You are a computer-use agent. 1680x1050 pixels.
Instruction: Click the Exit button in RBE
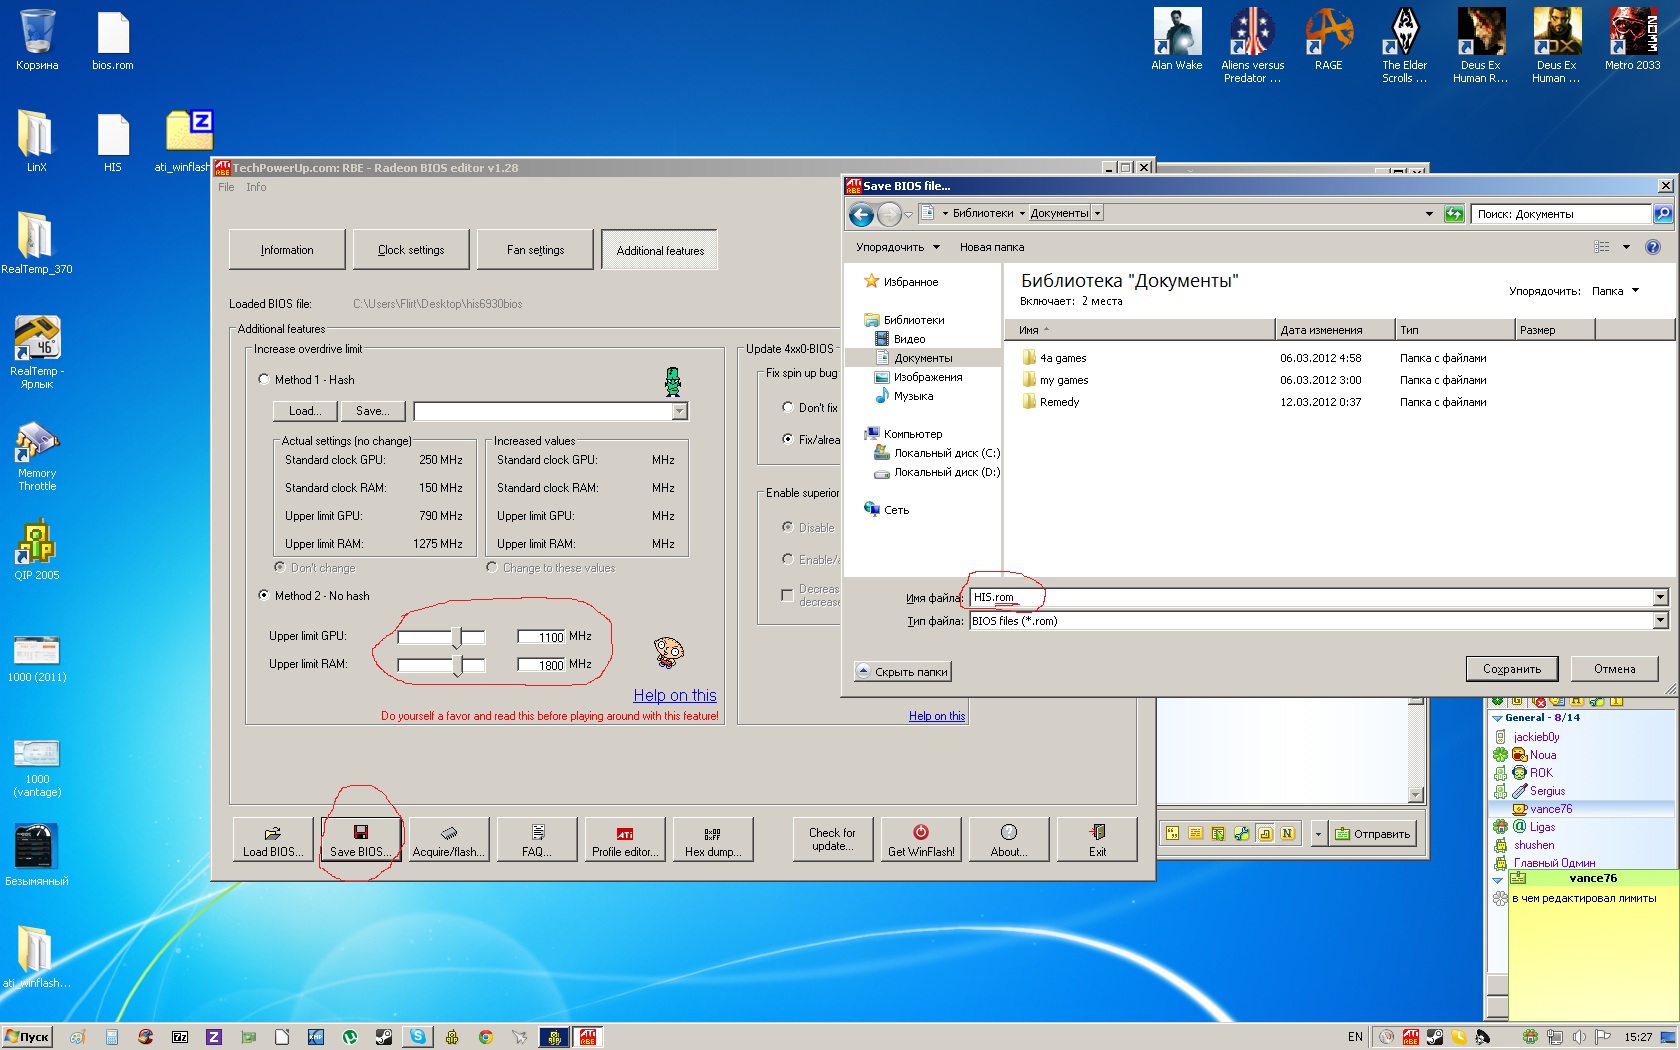click(x=1097, y=839)
